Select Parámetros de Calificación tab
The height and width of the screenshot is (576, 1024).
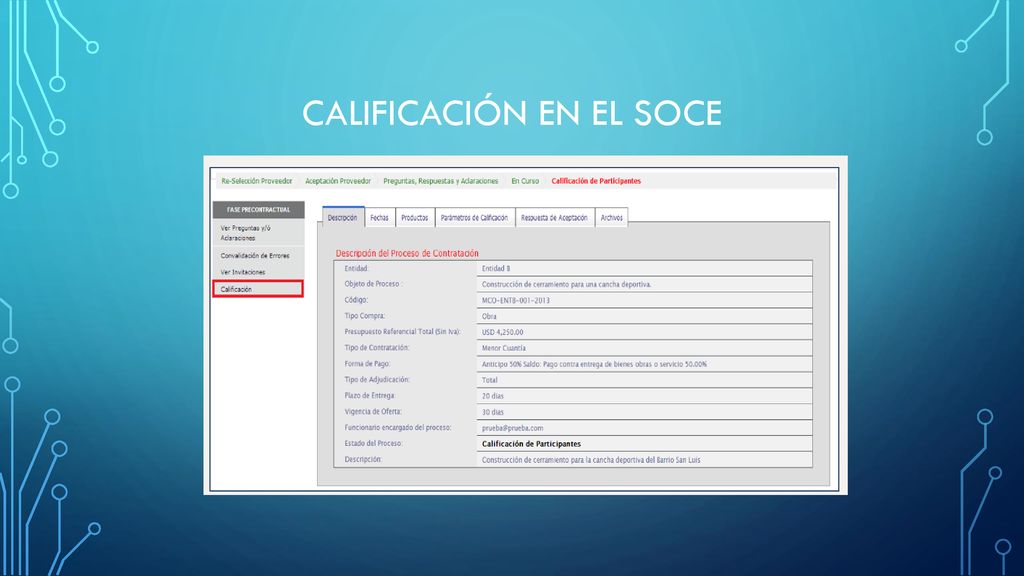(x=474, y=217)
